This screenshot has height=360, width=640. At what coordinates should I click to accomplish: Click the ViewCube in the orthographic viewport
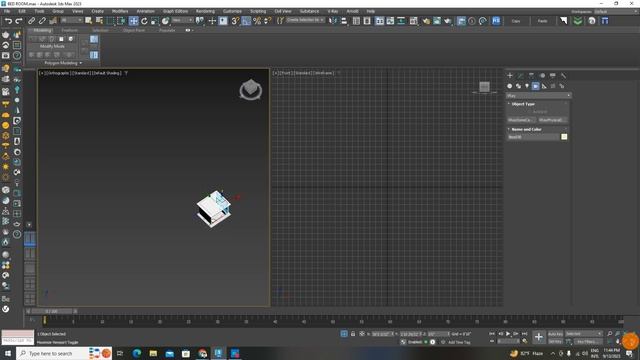(250, 90)
